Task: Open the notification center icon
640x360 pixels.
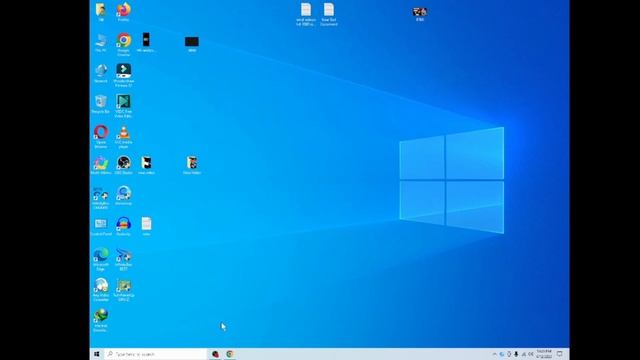Action: click(x=560, y=354)
